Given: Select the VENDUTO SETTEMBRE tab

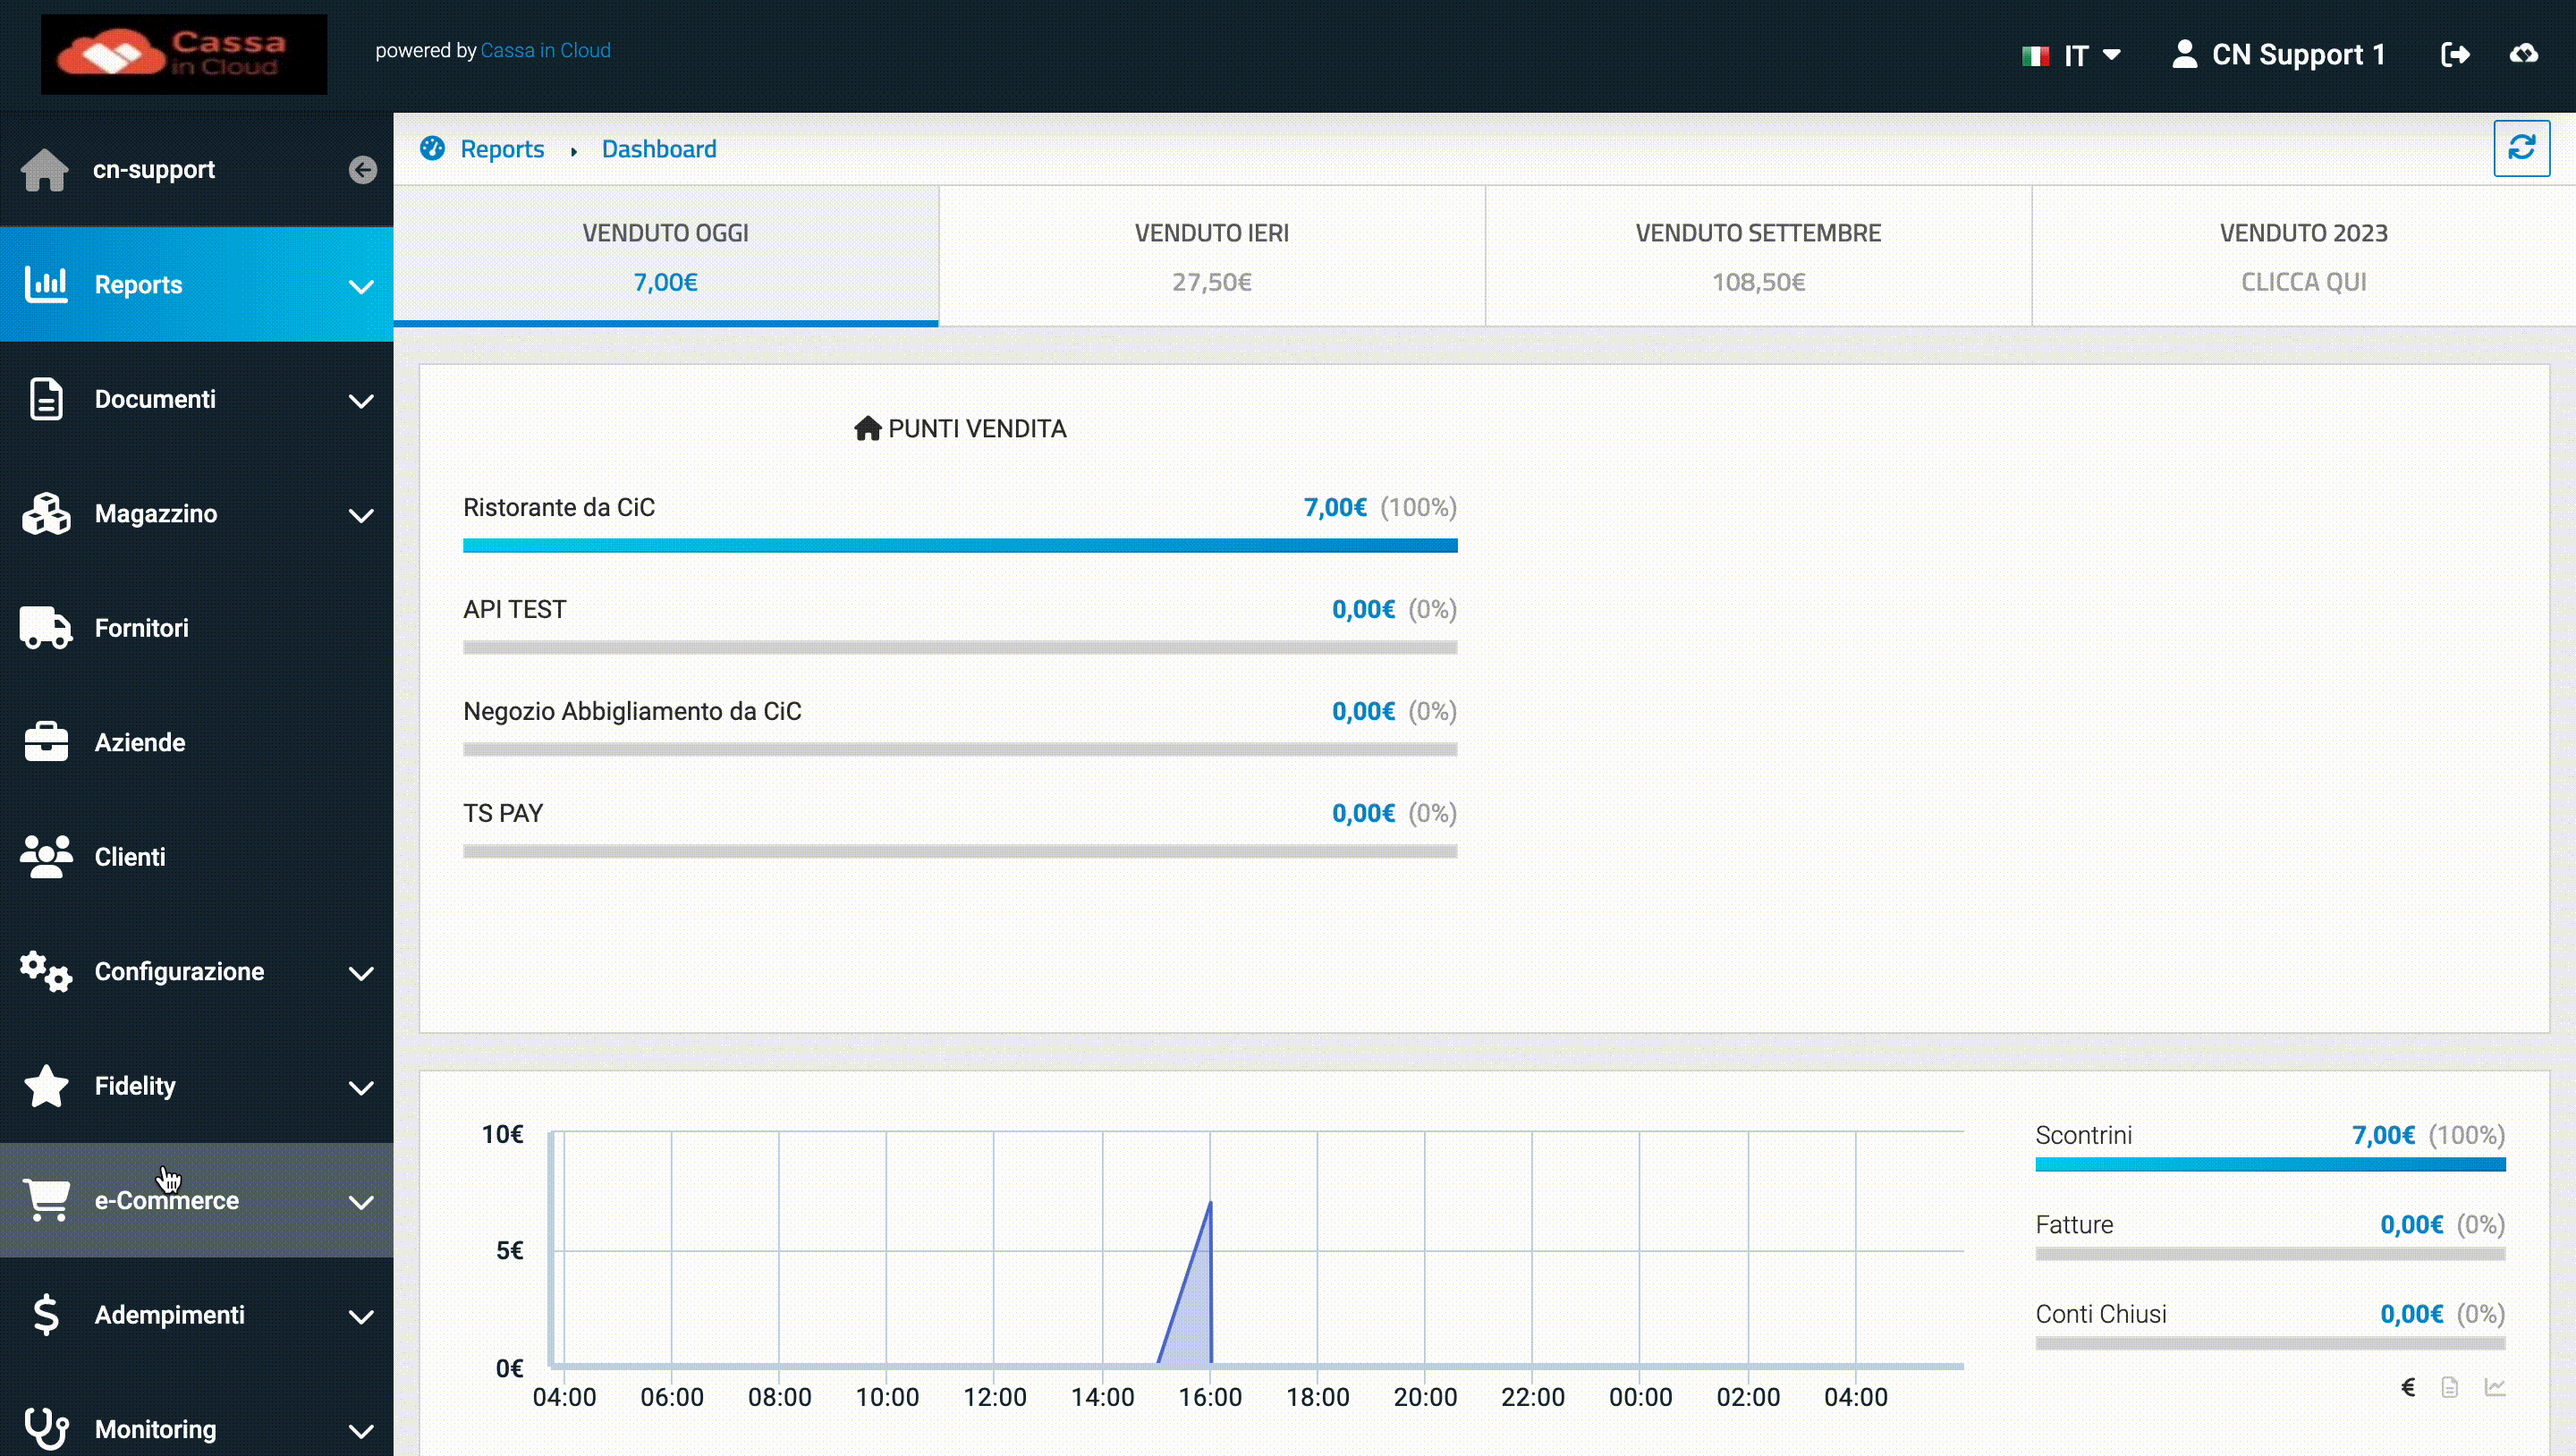Looking at the screenshot, I should [x=1758, y=256].
